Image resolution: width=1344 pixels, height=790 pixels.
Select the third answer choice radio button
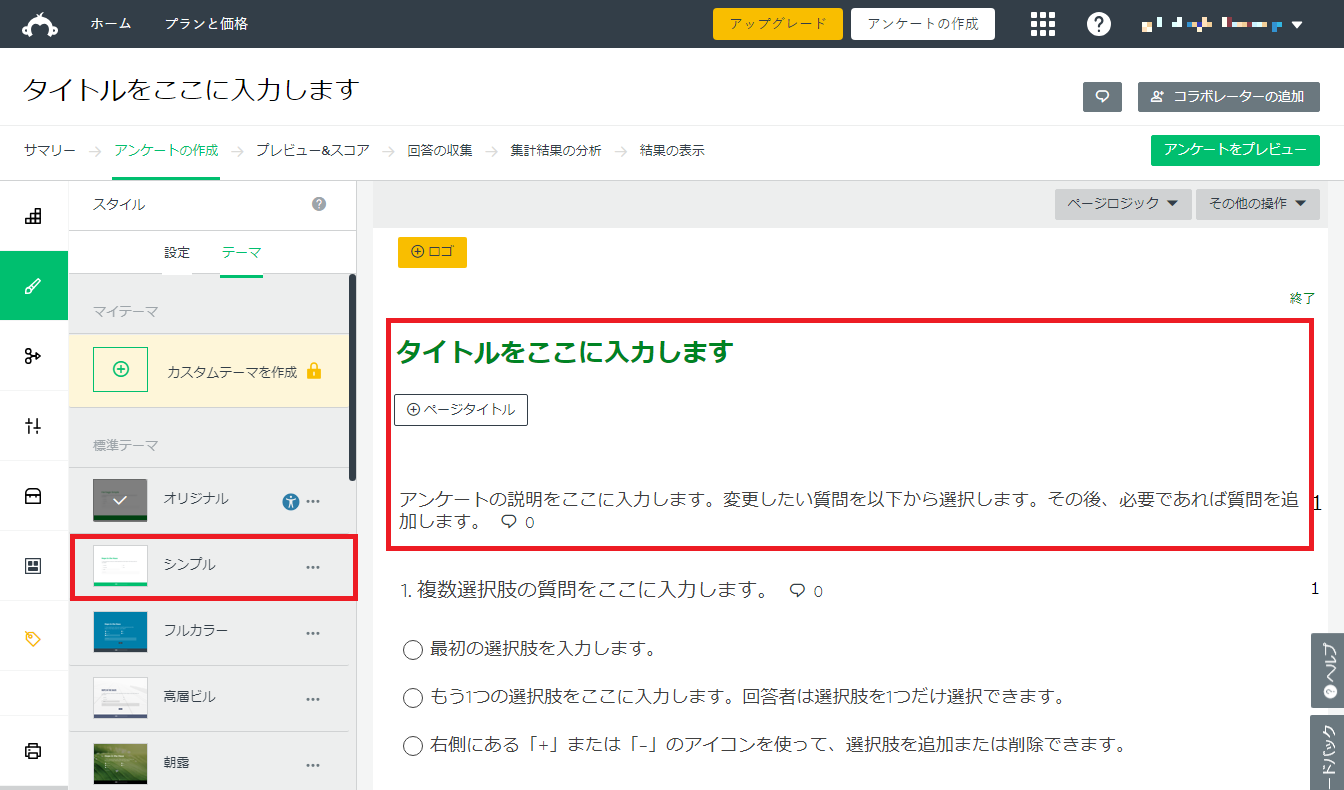pos(413,746)
